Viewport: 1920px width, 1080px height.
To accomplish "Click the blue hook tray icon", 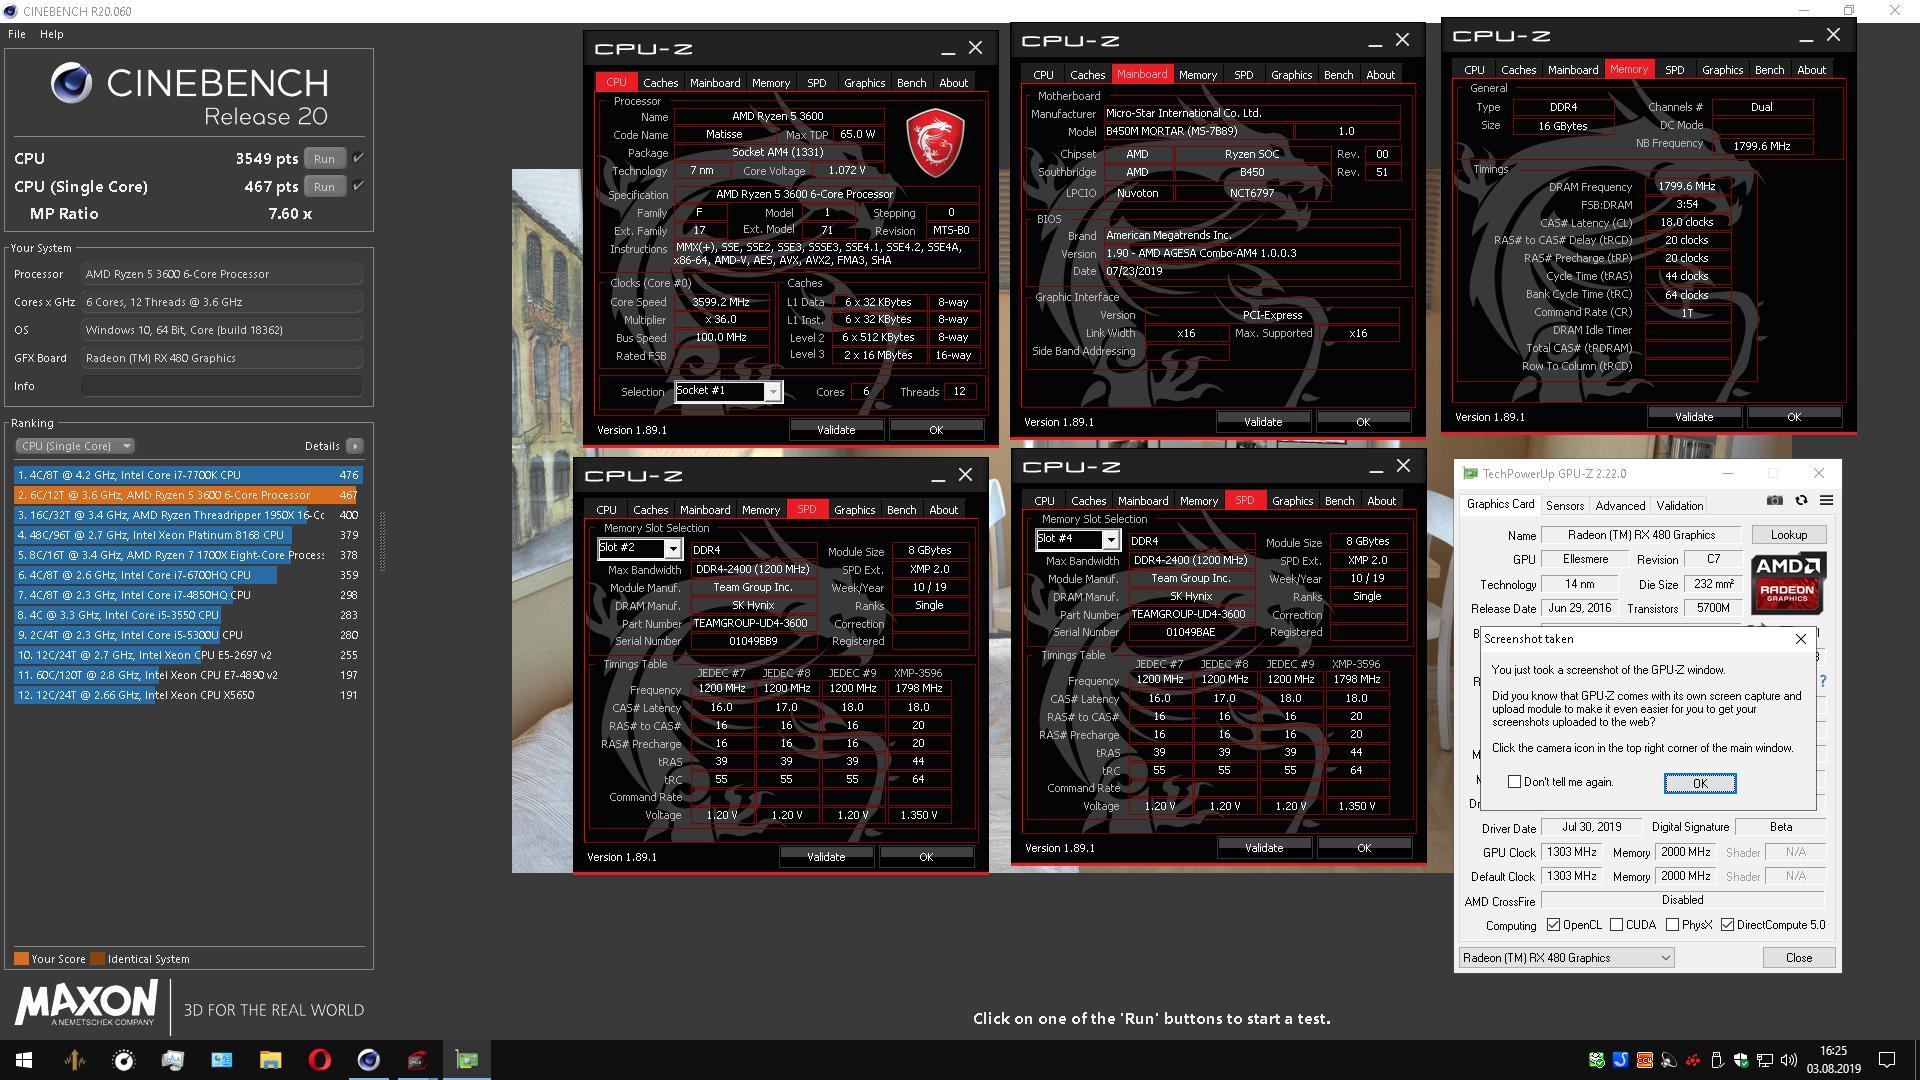I will tap(1620, 1060).
